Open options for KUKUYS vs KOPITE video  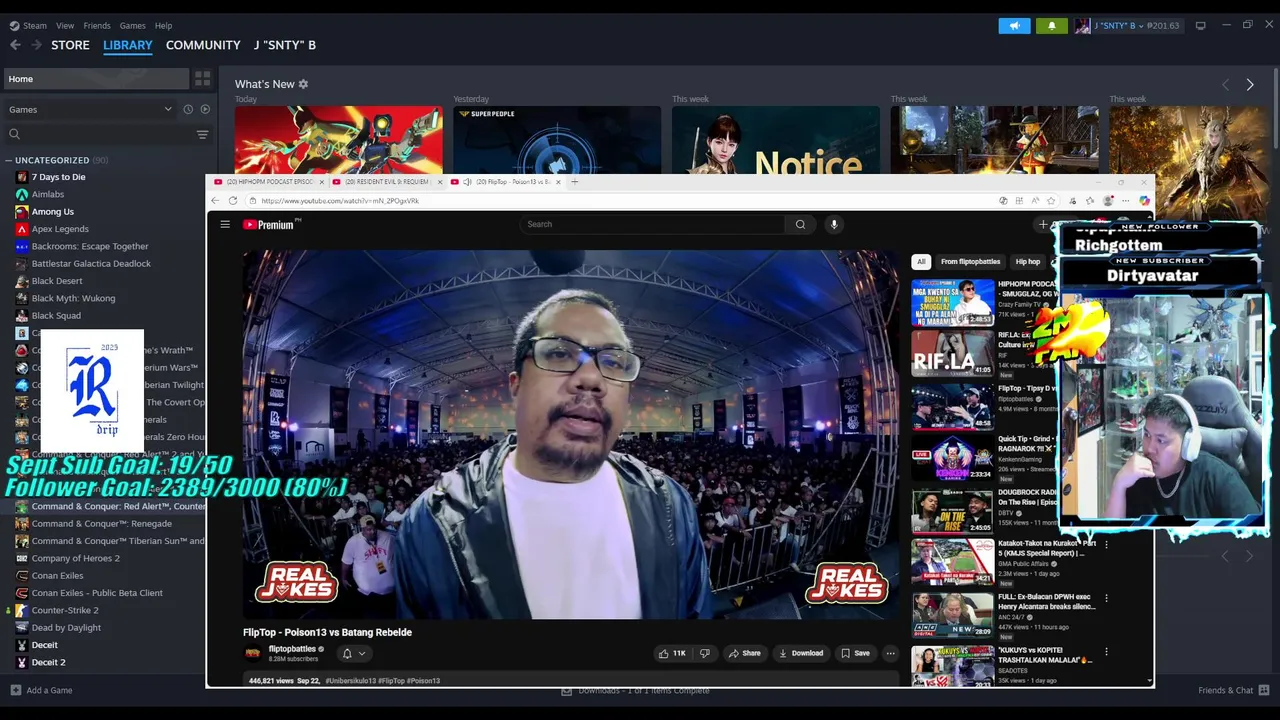(x=1106, y=651)
